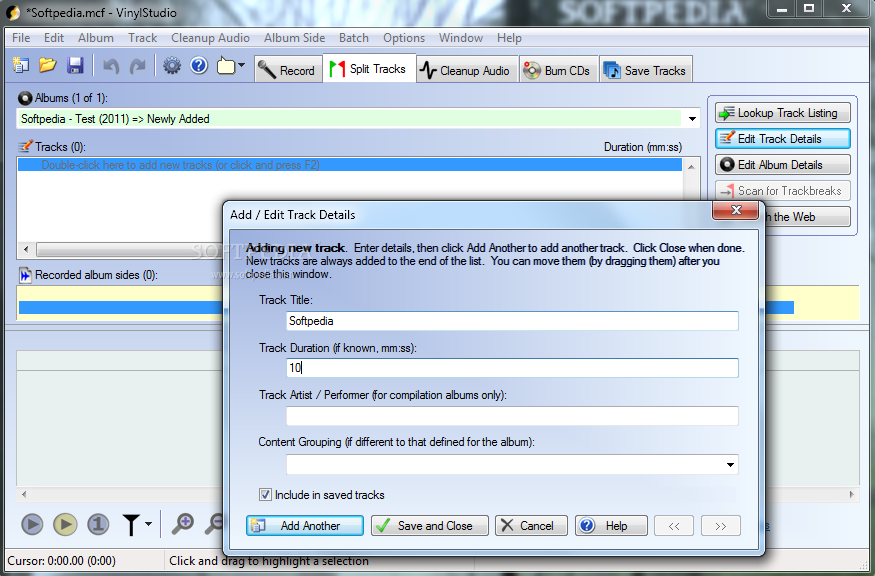Click the New collection toolbar icon
The height and width of the screenshot is (576, 875).
(21, 66)
